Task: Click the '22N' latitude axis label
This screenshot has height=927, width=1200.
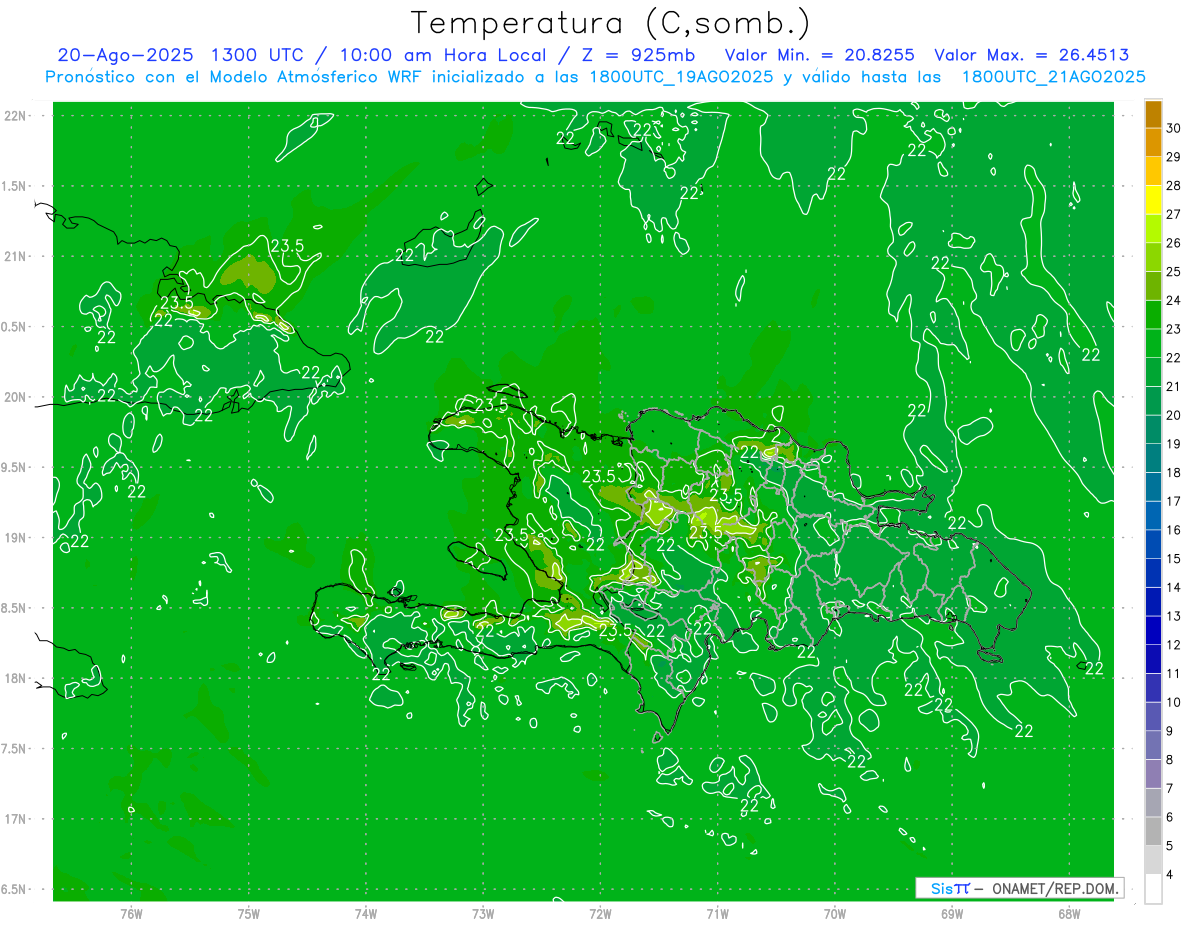Action: coord(16,116)
